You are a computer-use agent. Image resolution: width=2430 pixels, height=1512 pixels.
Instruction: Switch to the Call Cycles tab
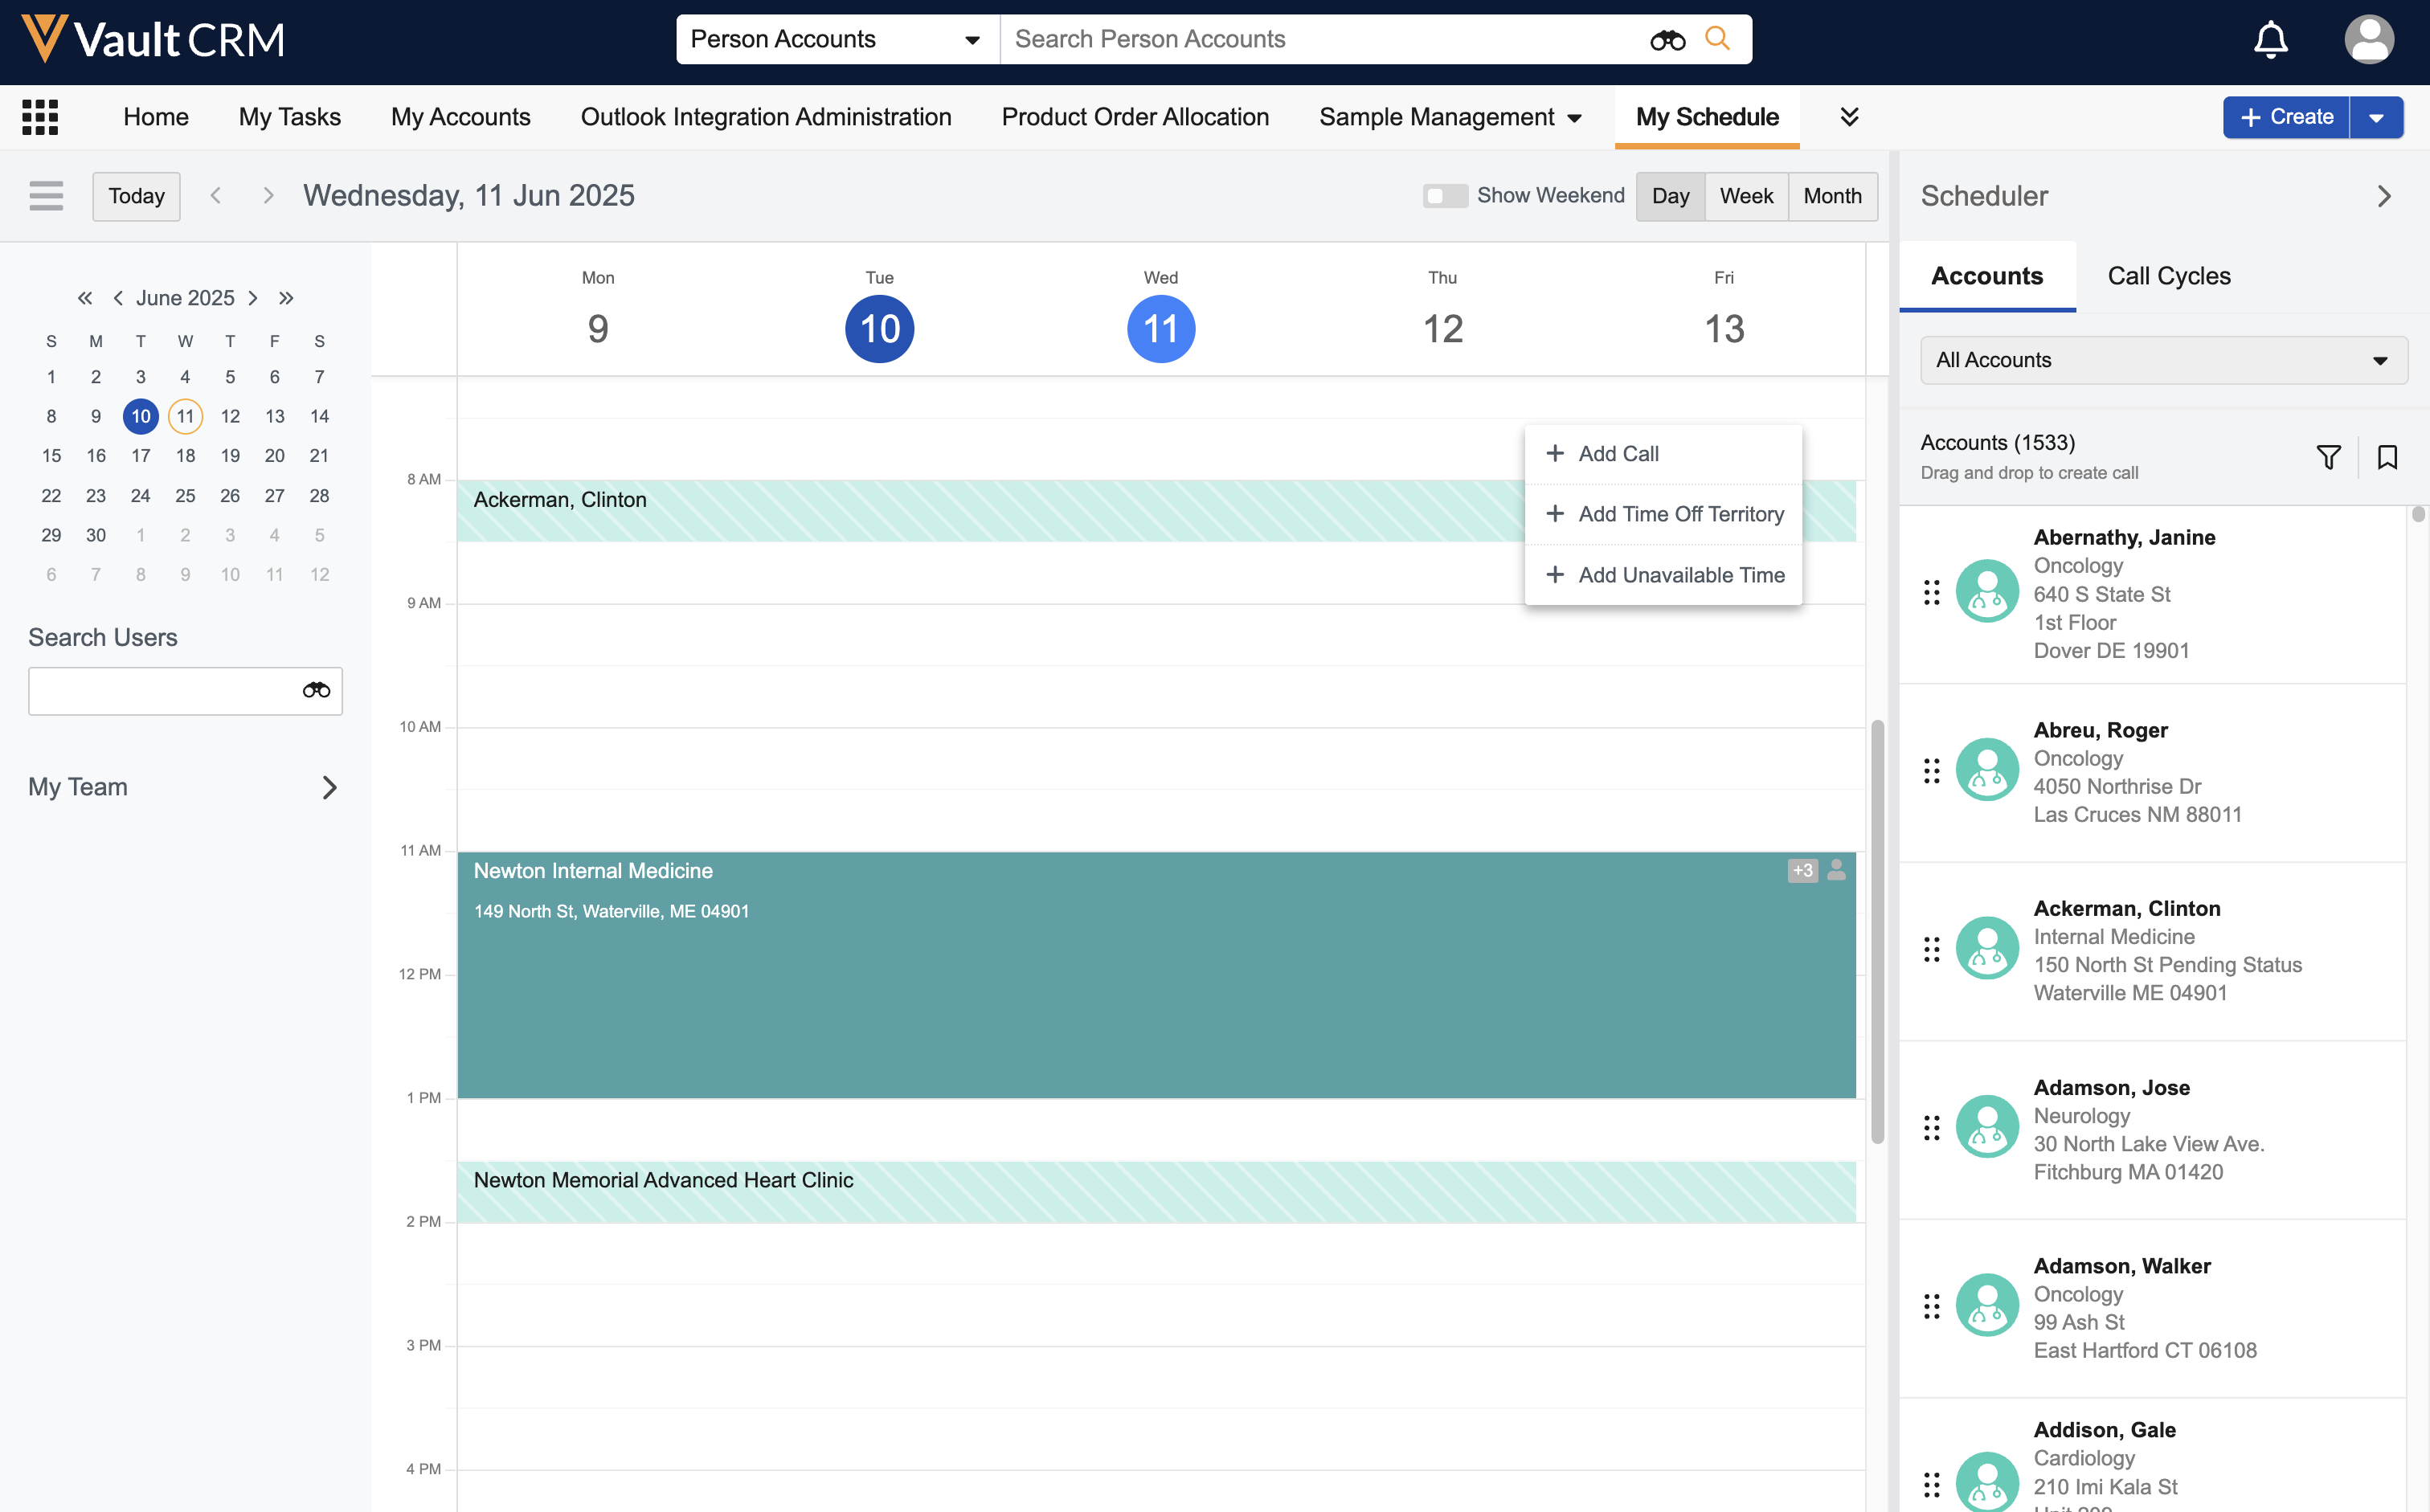[x=2168, y=276]
